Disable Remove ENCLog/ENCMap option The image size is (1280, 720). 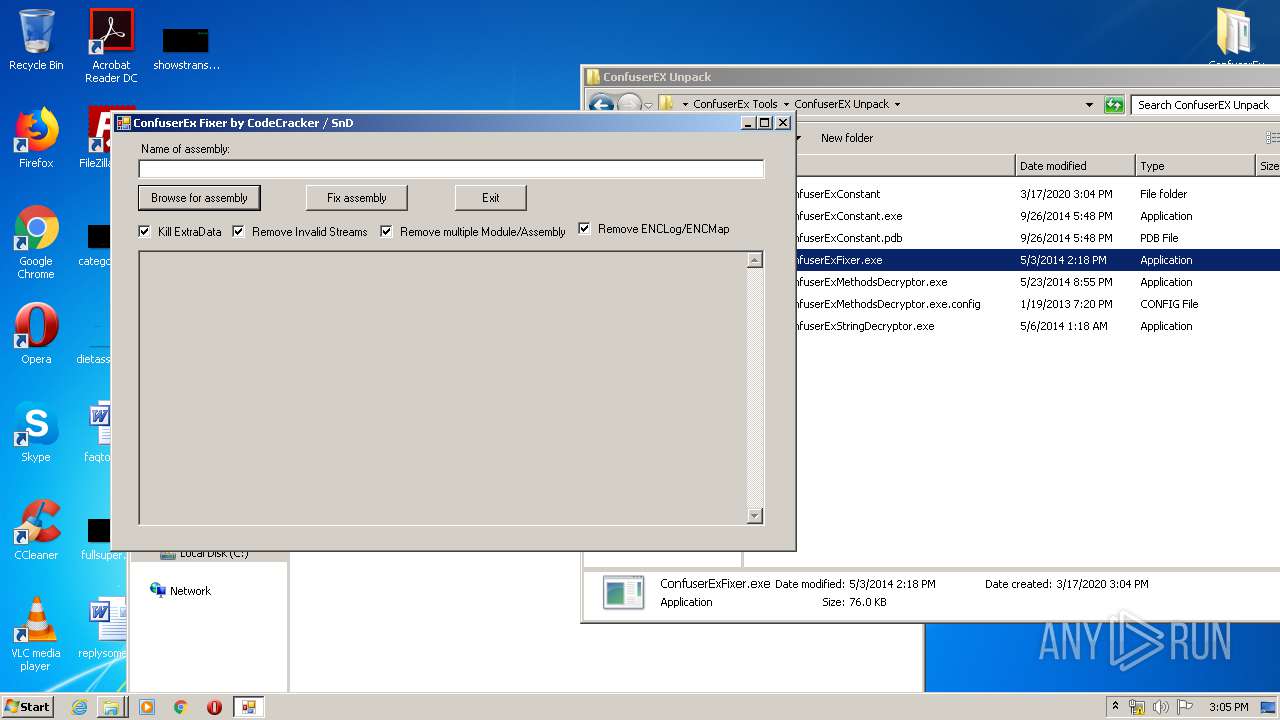[x=585, y=228]
